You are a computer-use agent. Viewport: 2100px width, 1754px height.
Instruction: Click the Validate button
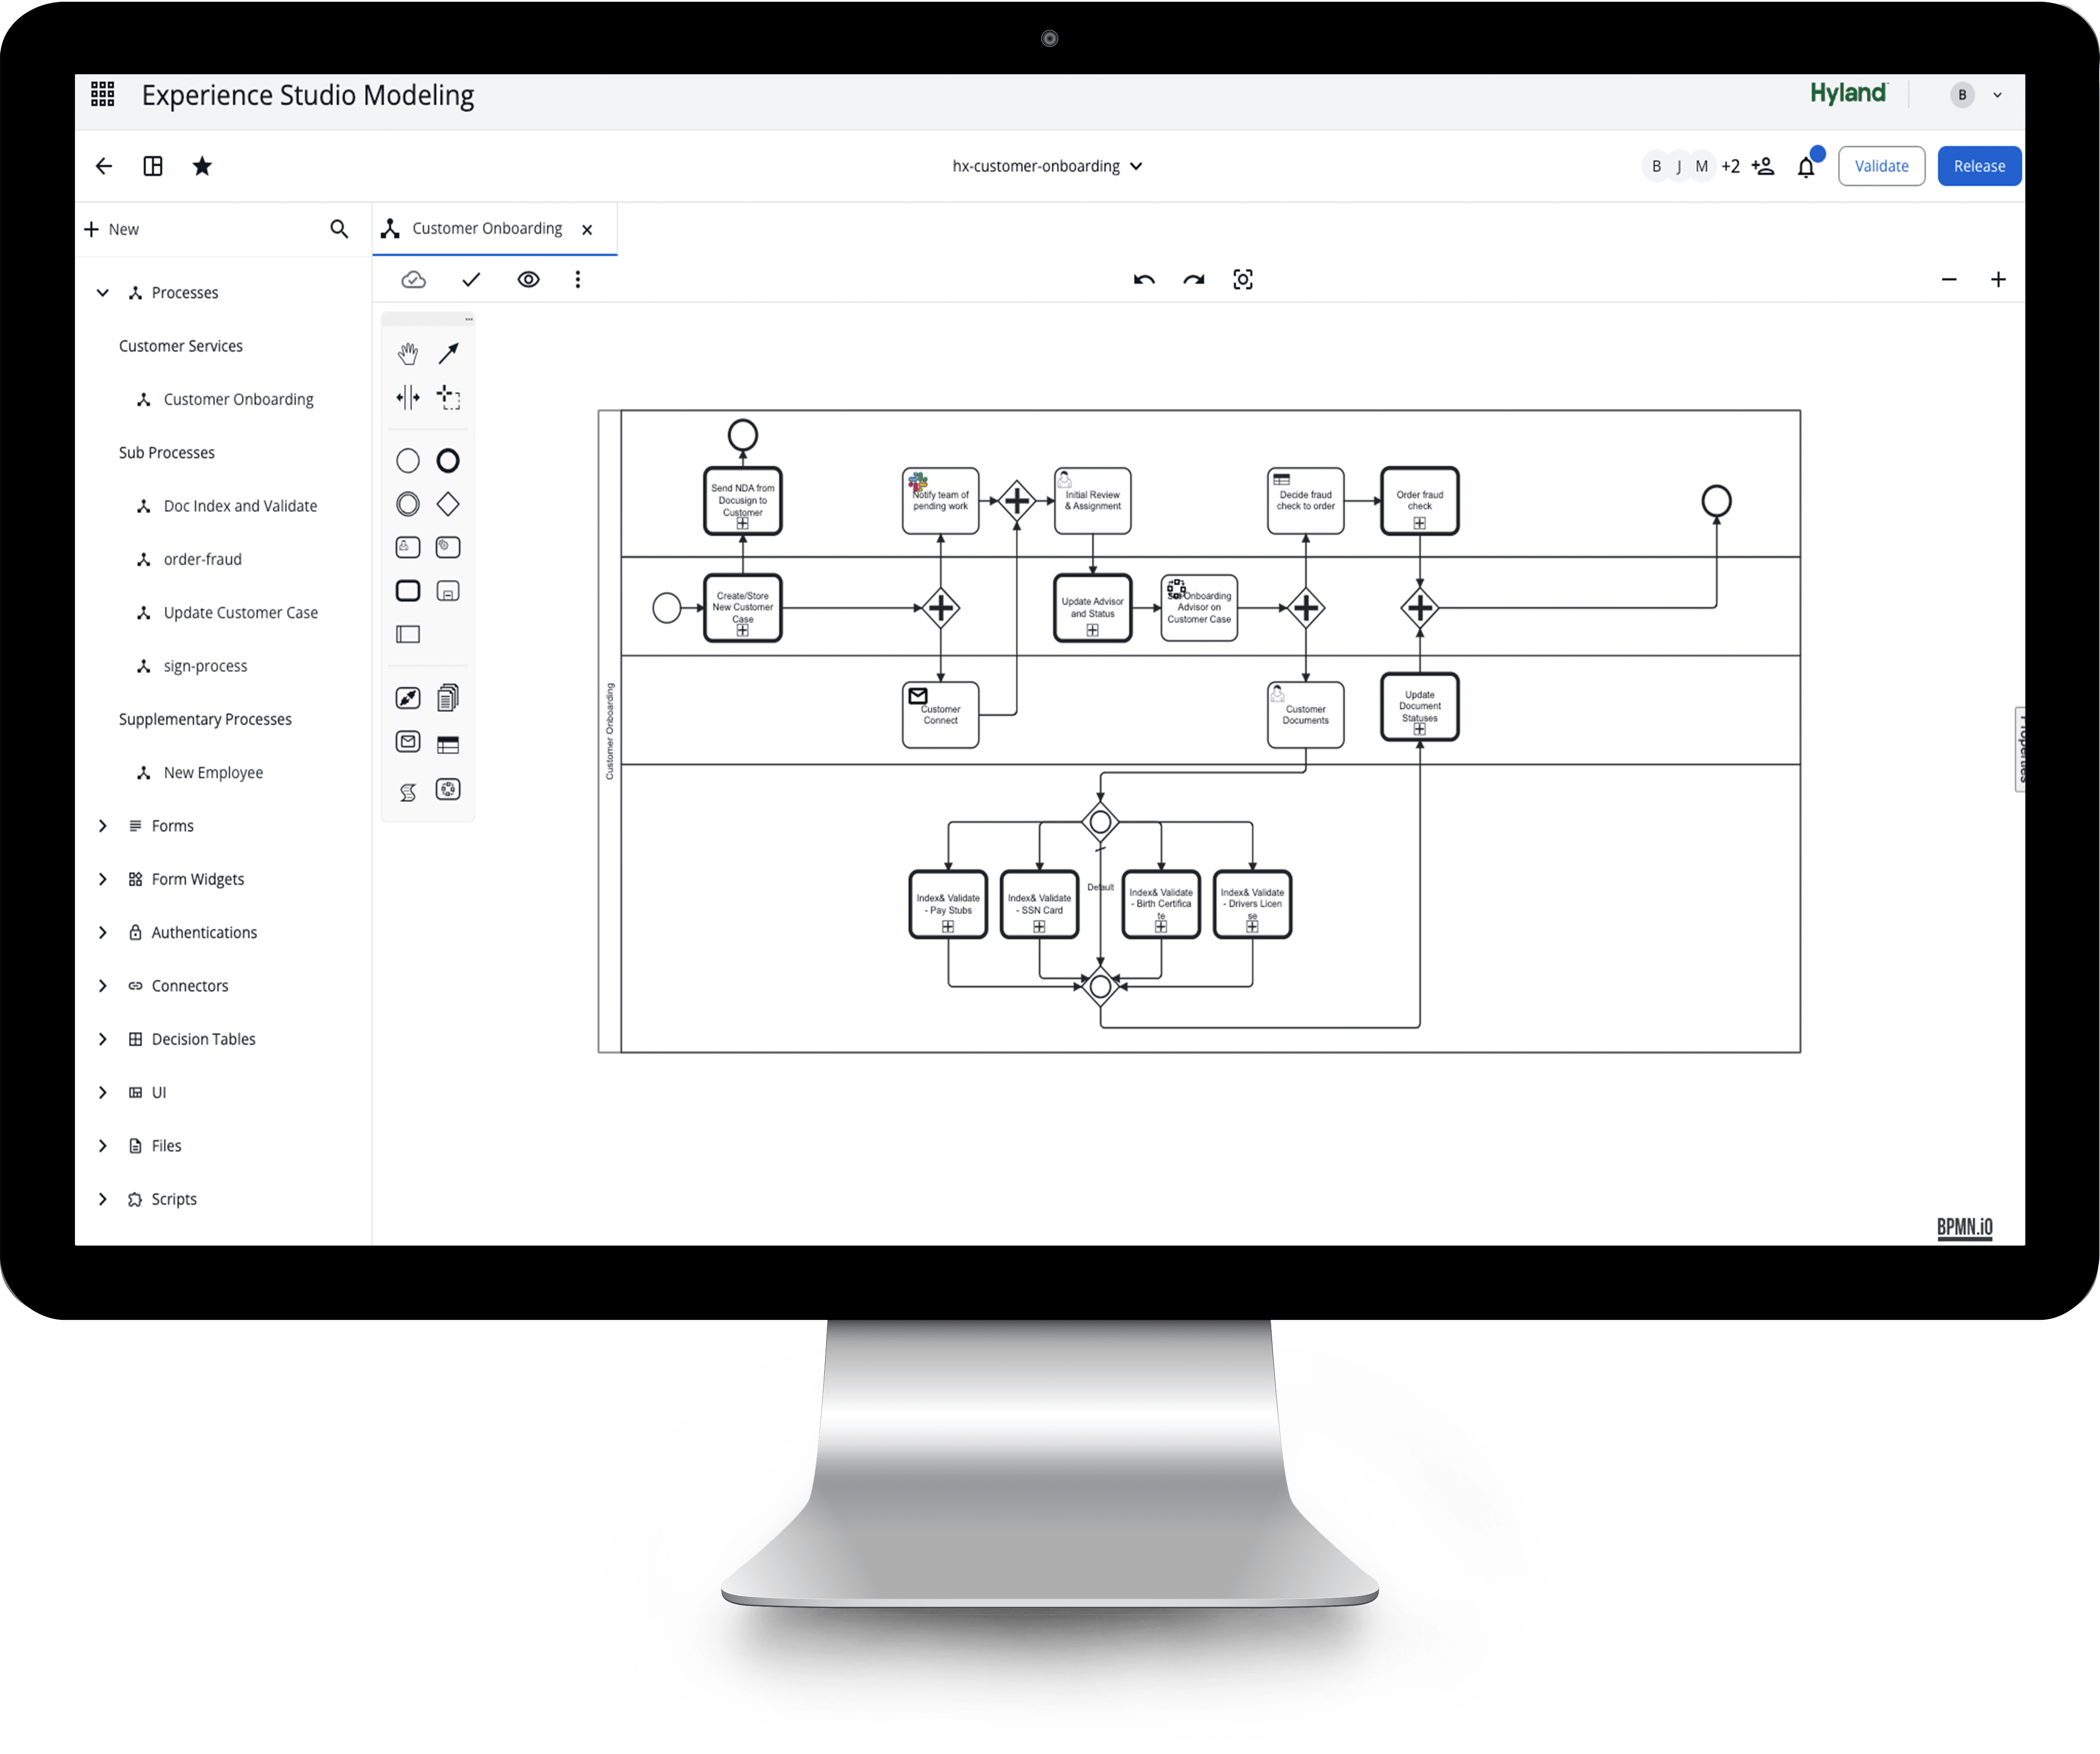click(1880, 166)
